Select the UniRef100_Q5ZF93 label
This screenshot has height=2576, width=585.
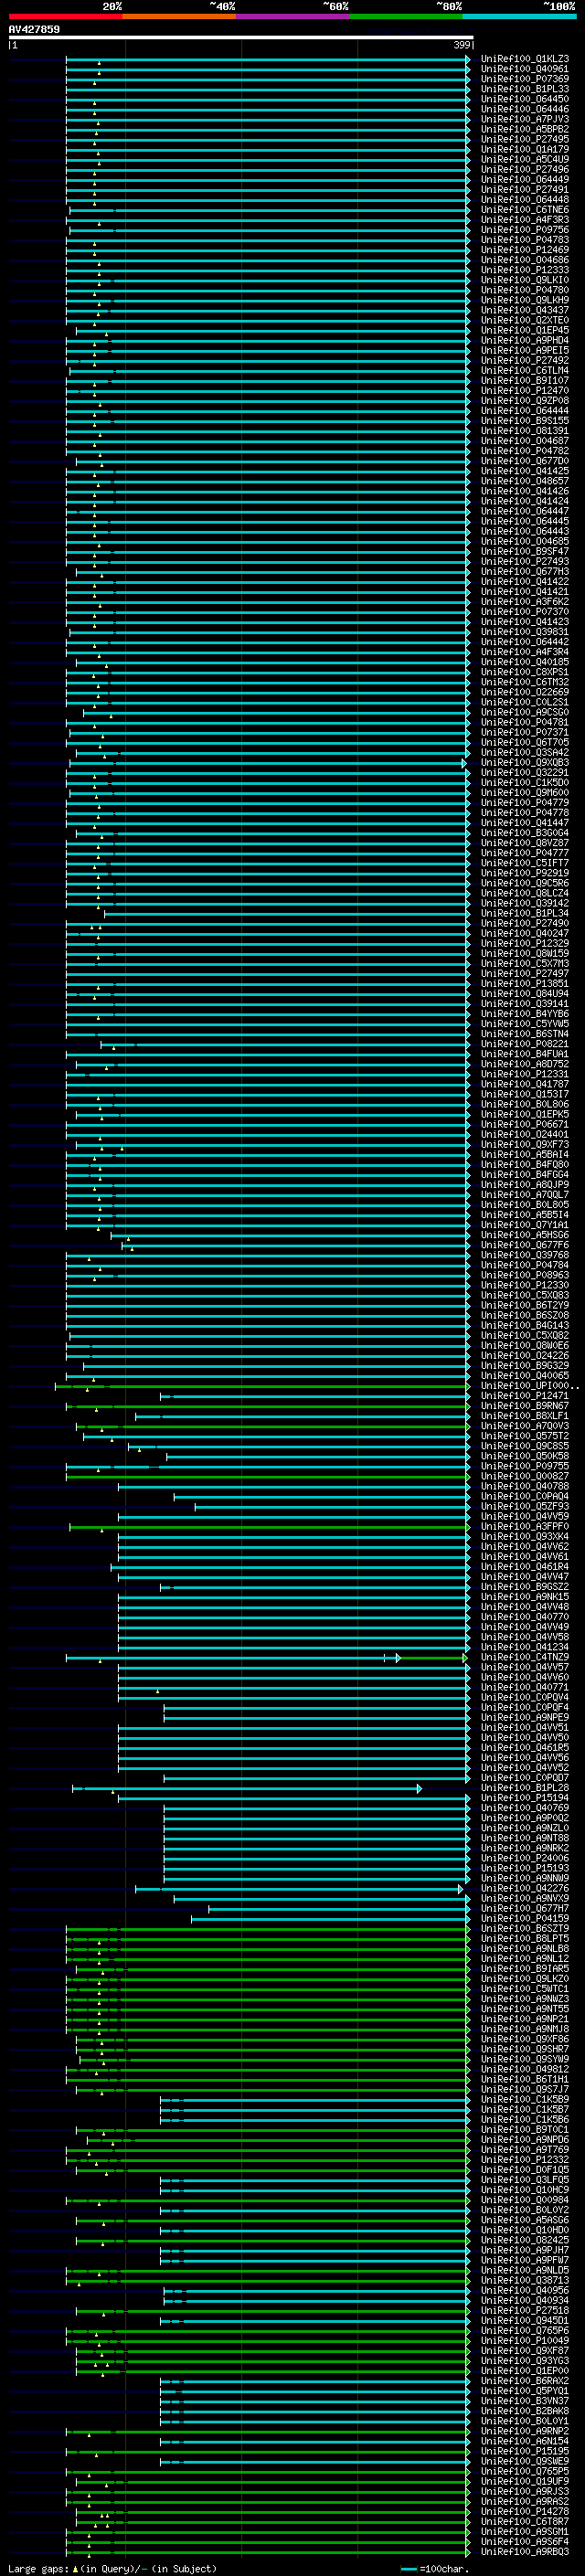tap(525, 1506)
